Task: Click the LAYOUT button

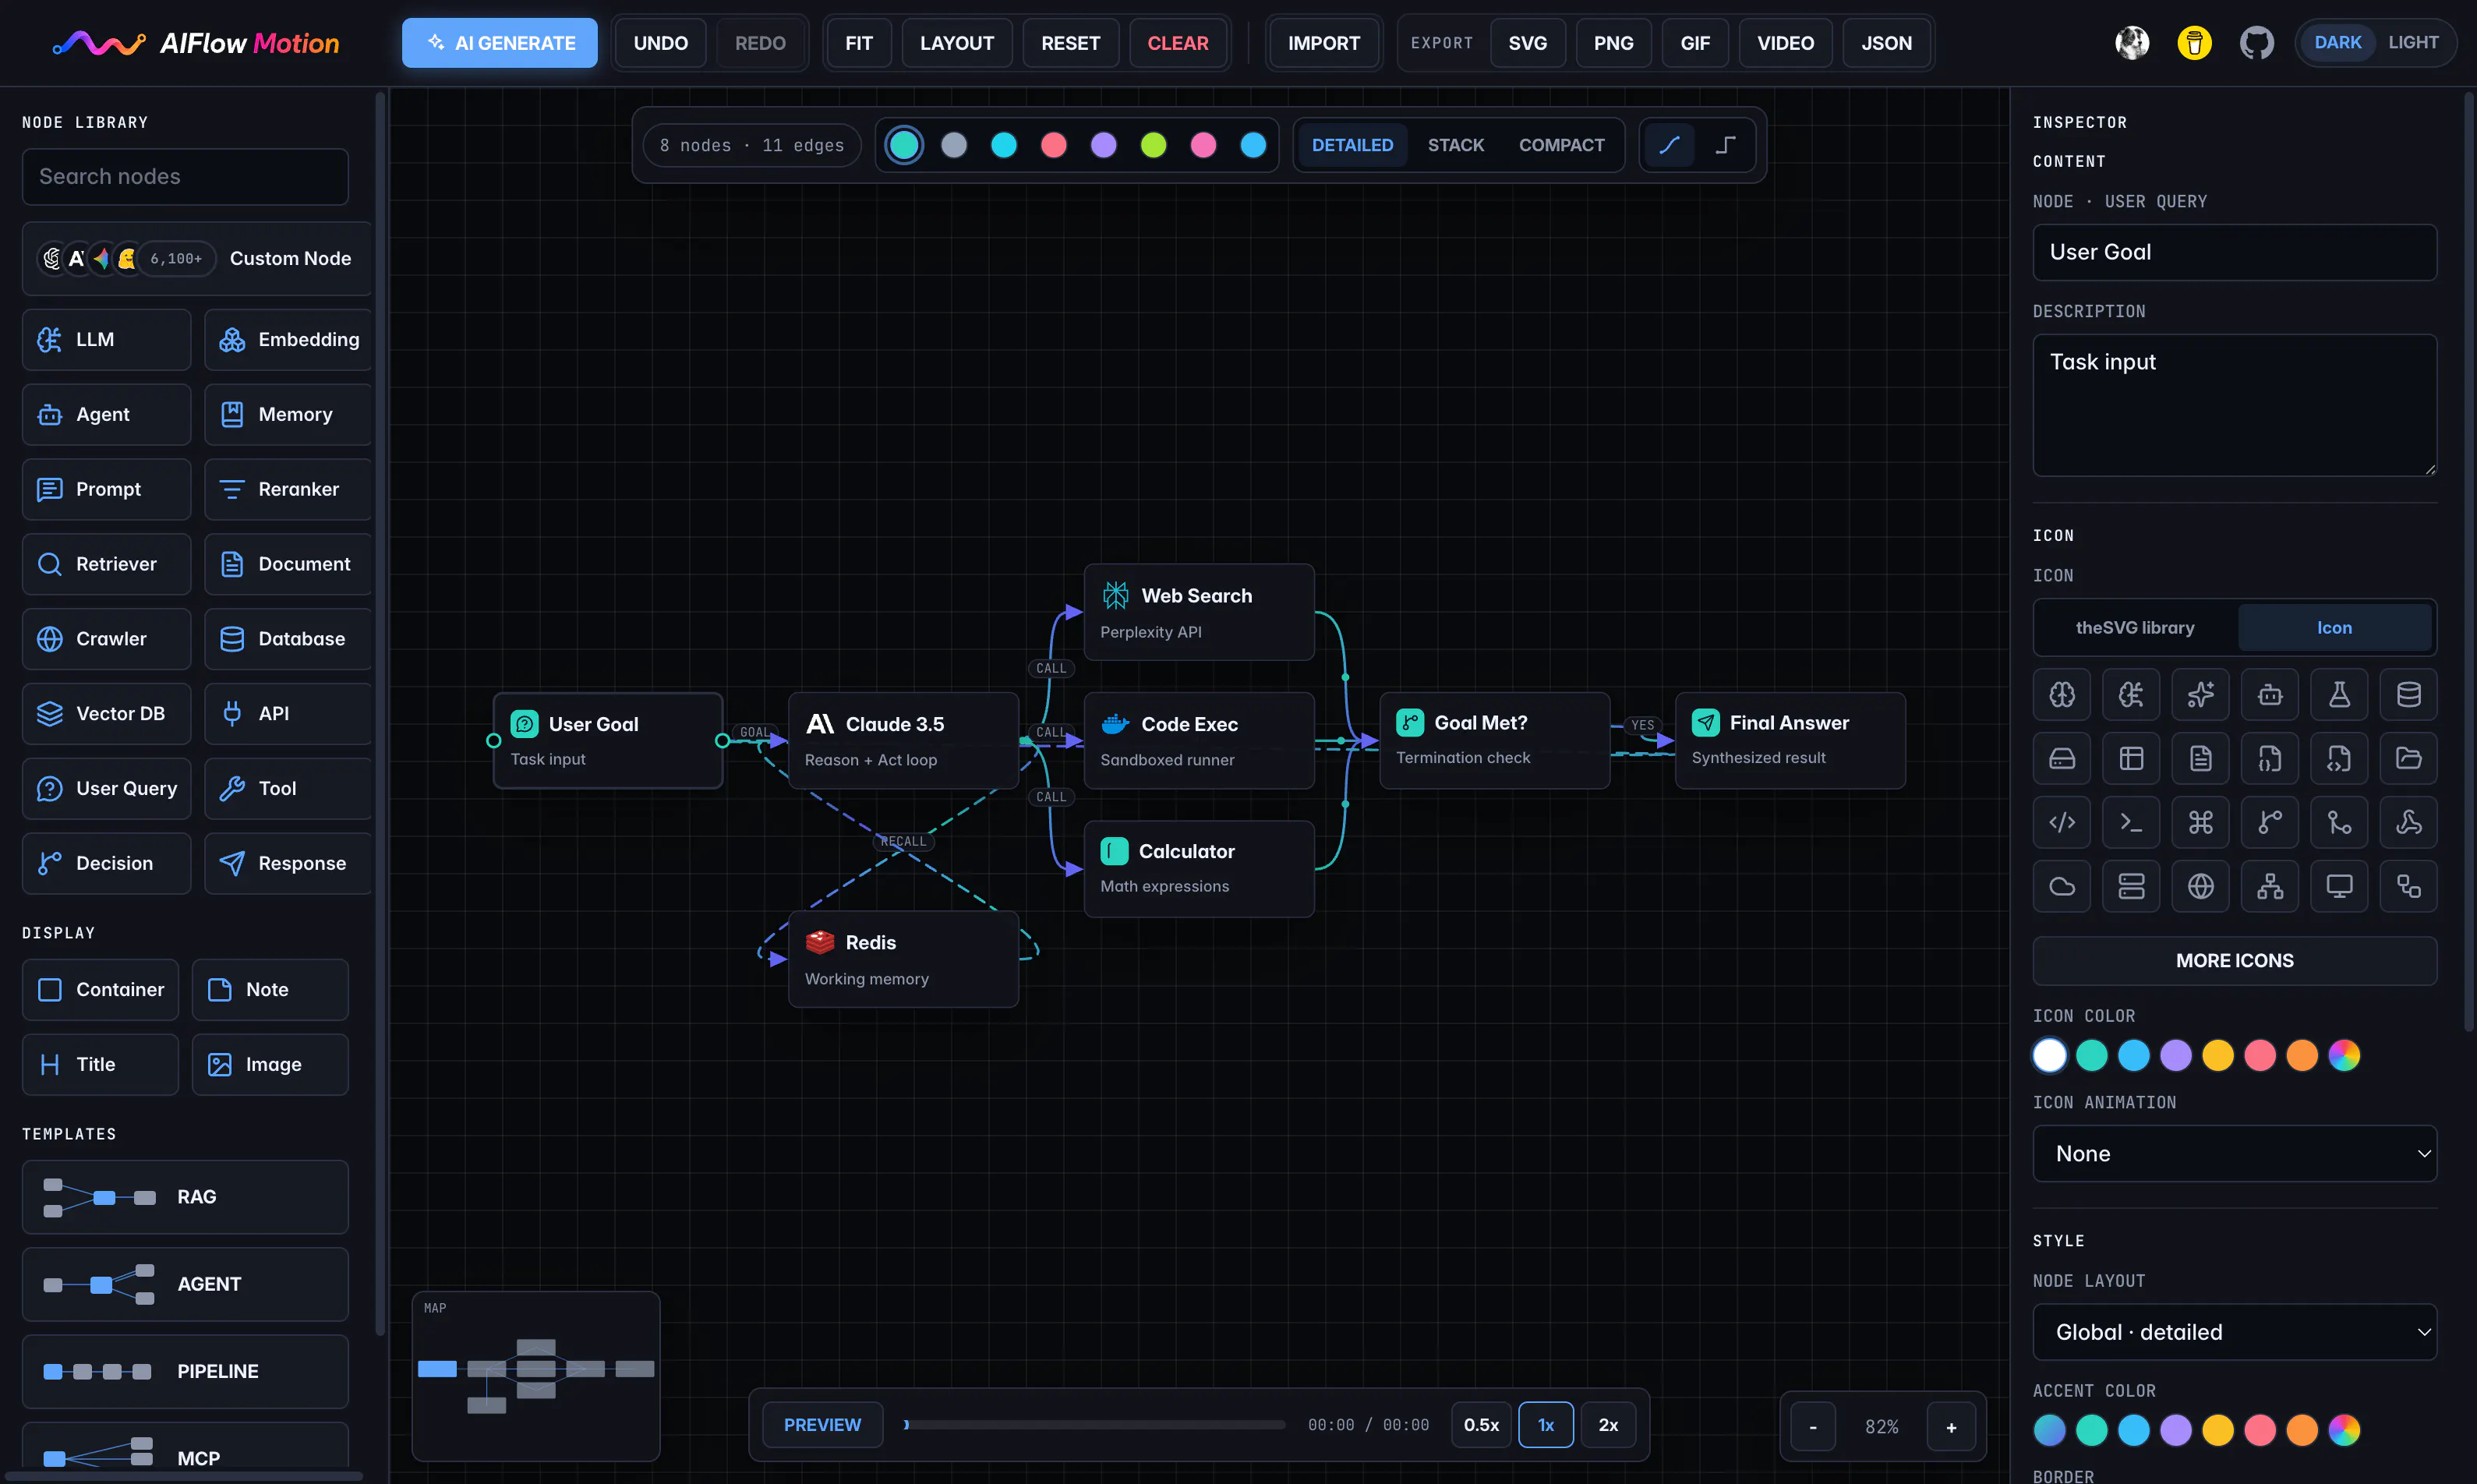Action: (x=956, y=43)
